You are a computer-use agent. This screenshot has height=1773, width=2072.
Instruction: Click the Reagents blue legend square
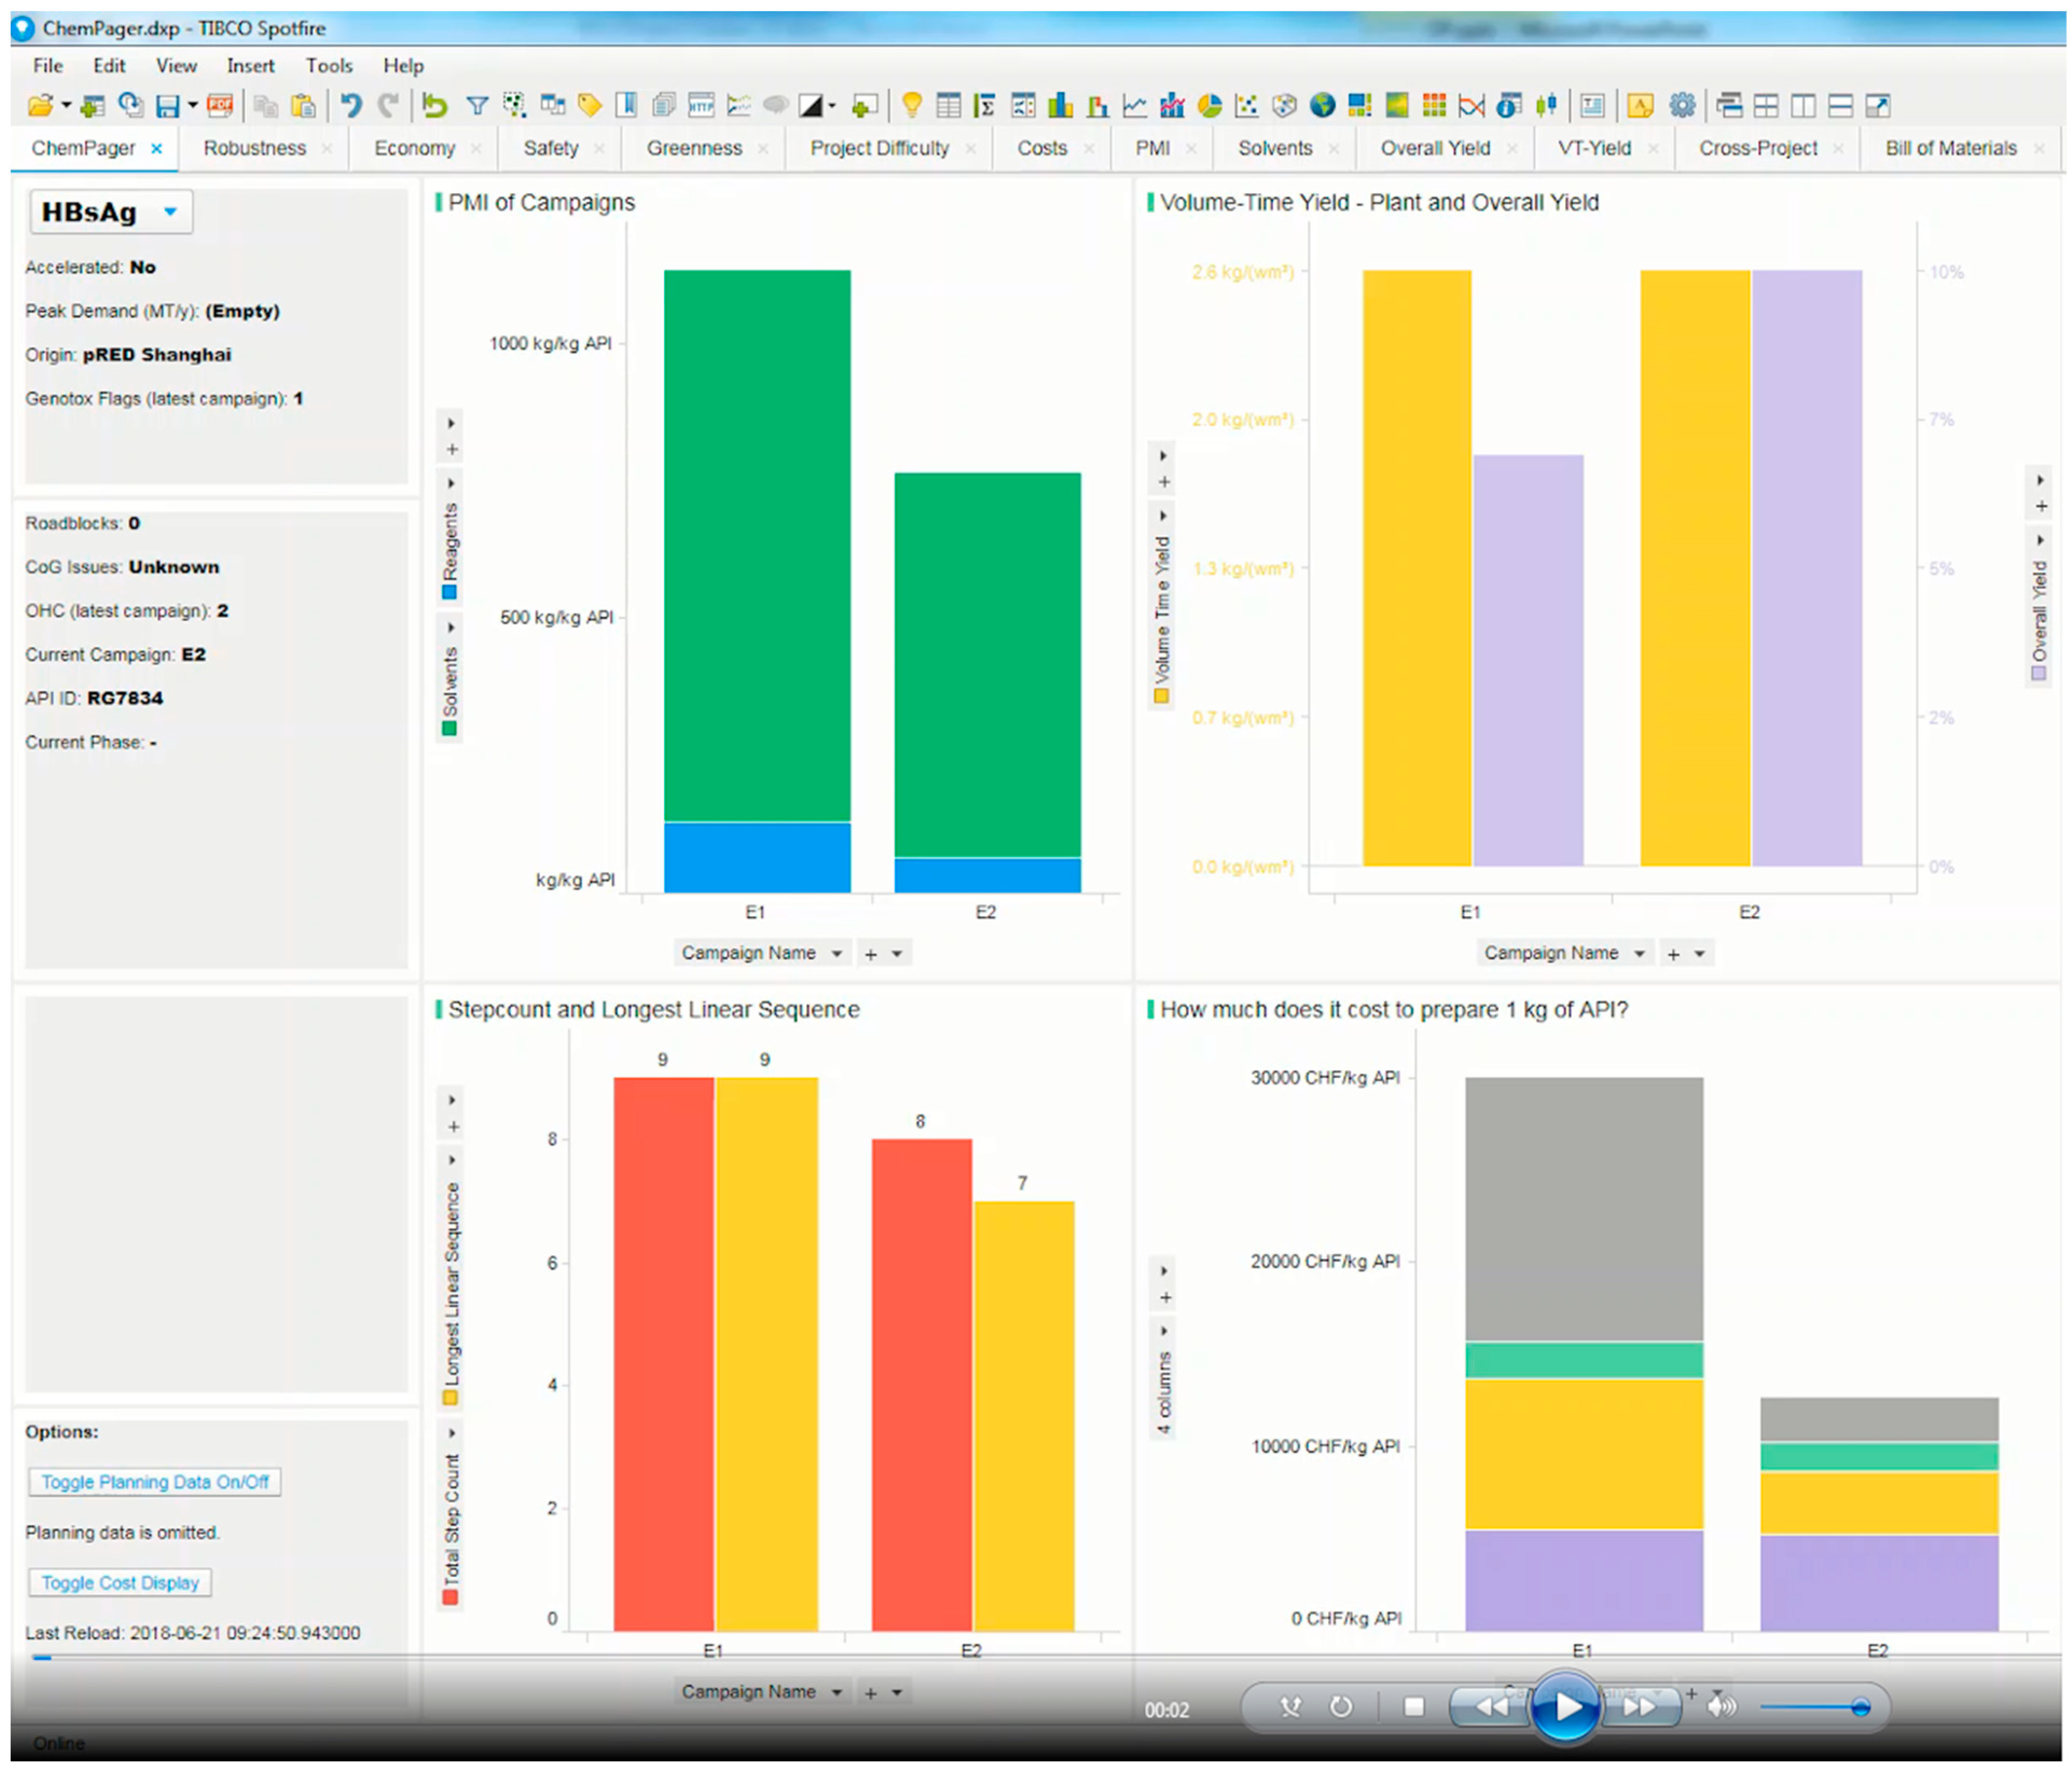pyautogui.click(x=450, y=592)
